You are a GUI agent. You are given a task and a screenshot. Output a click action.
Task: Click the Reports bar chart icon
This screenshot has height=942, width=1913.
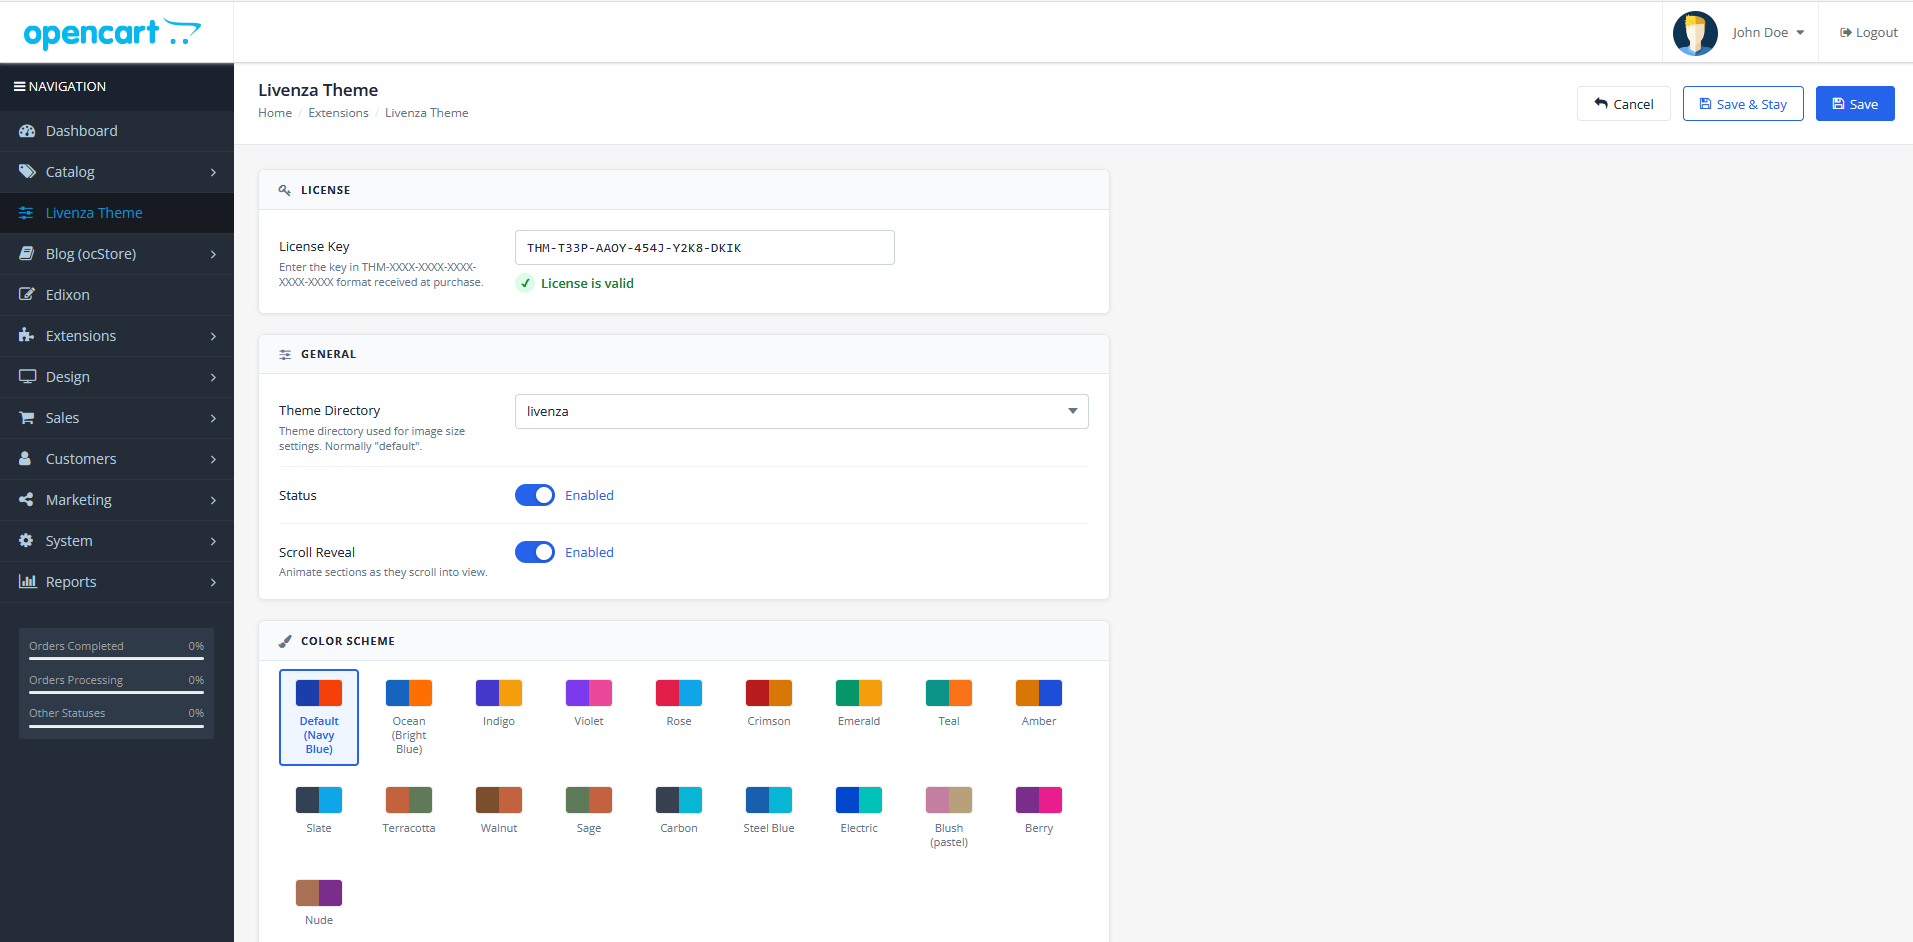[28, 582]
